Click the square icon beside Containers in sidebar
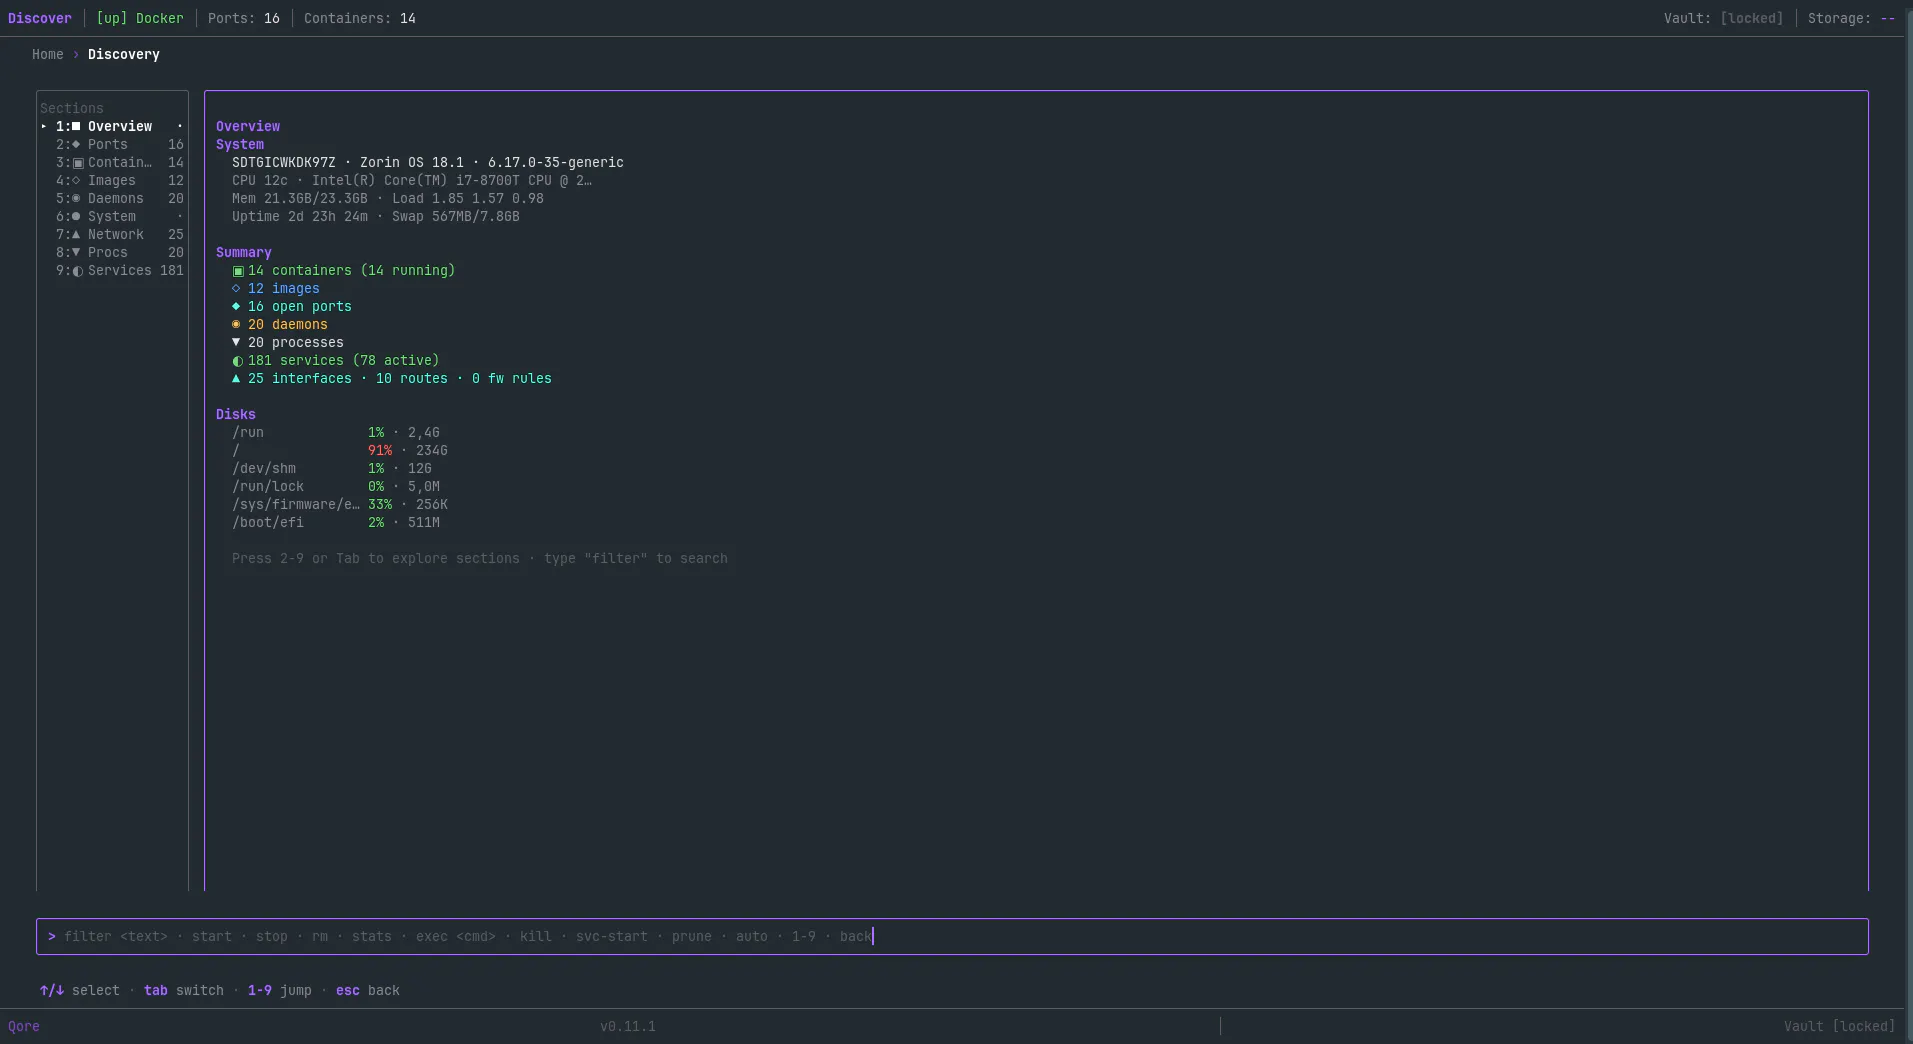The width and height of the screenshot is (1913, 1044). click(x=77, y=163)
